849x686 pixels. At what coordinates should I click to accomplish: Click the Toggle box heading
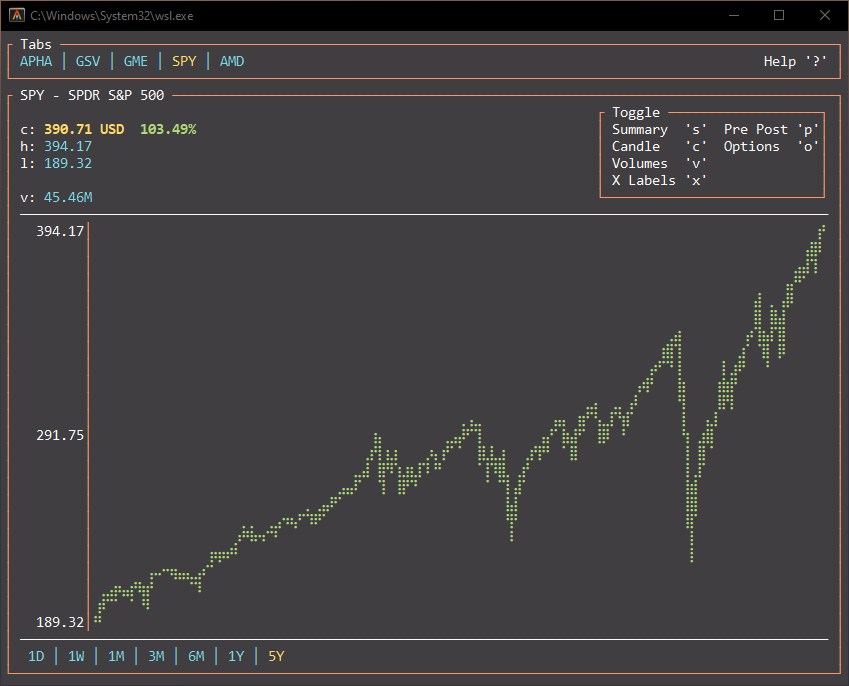tap(636, 113)
